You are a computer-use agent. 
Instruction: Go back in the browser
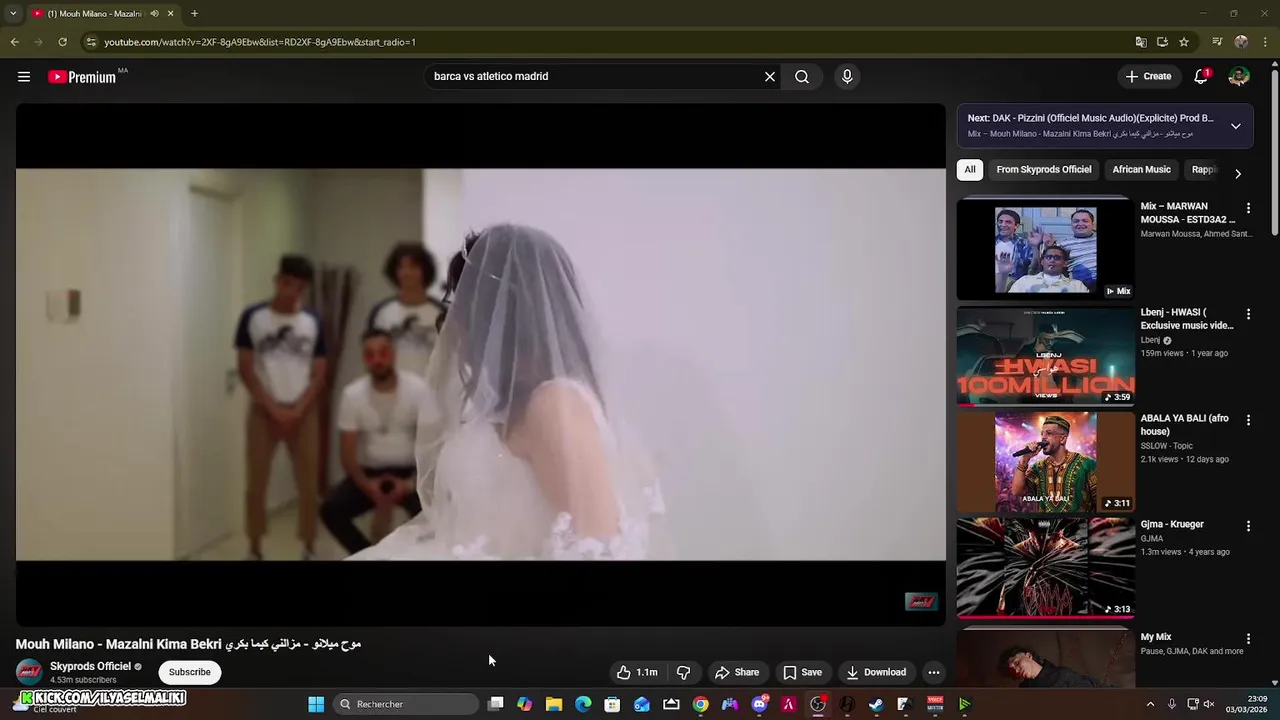pos(14,42)
